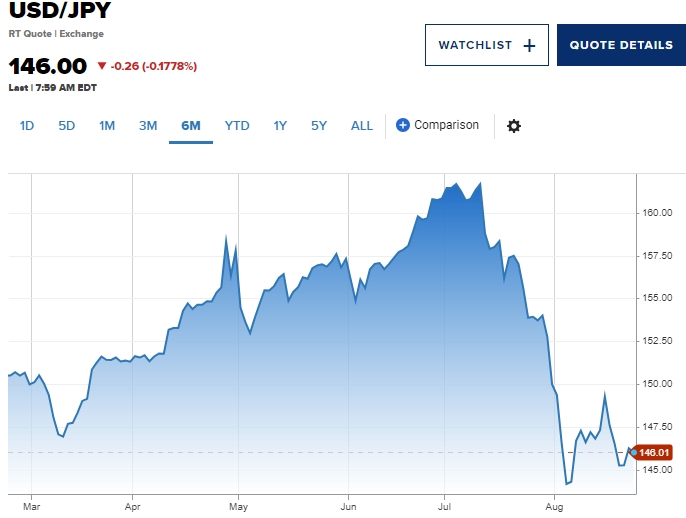Click the red down arrow price indicator

101,66
